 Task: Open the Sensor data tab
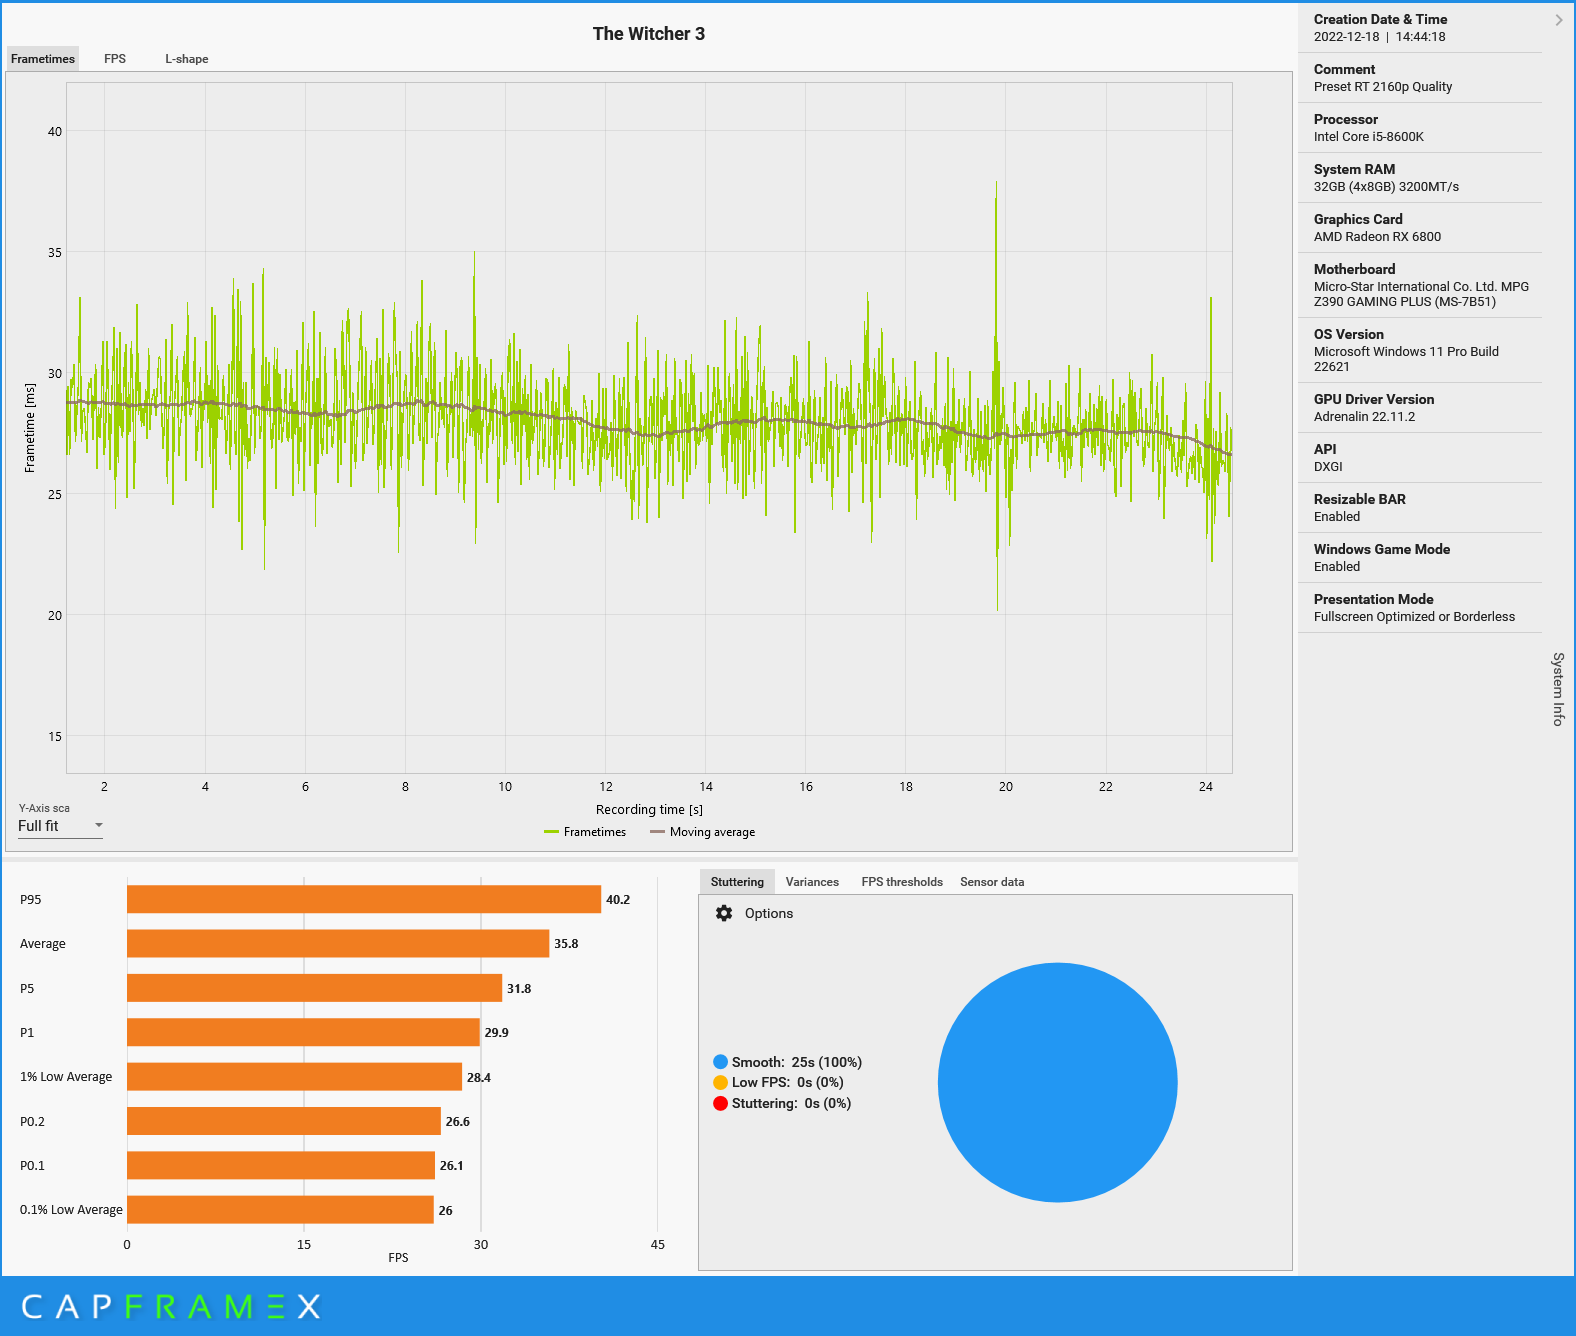[992, 882]
